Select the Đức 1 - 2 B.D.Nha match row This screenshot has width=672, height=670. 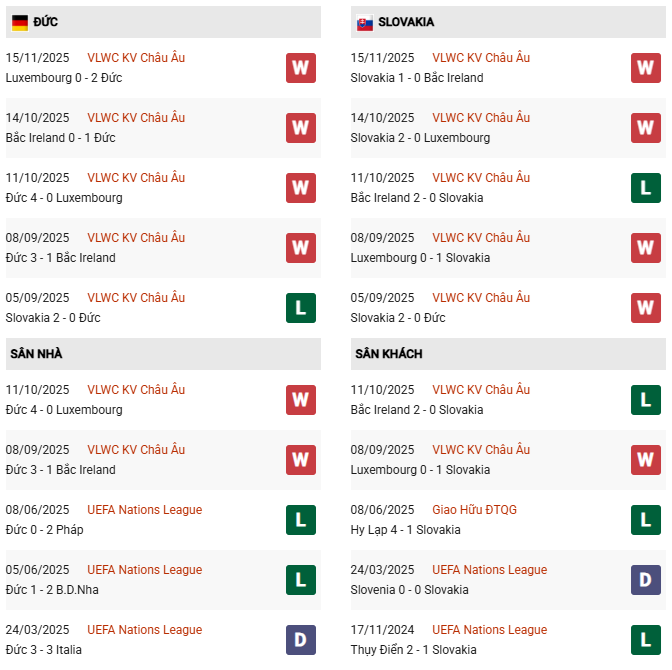pyautogui.click(x=52, y=590)
